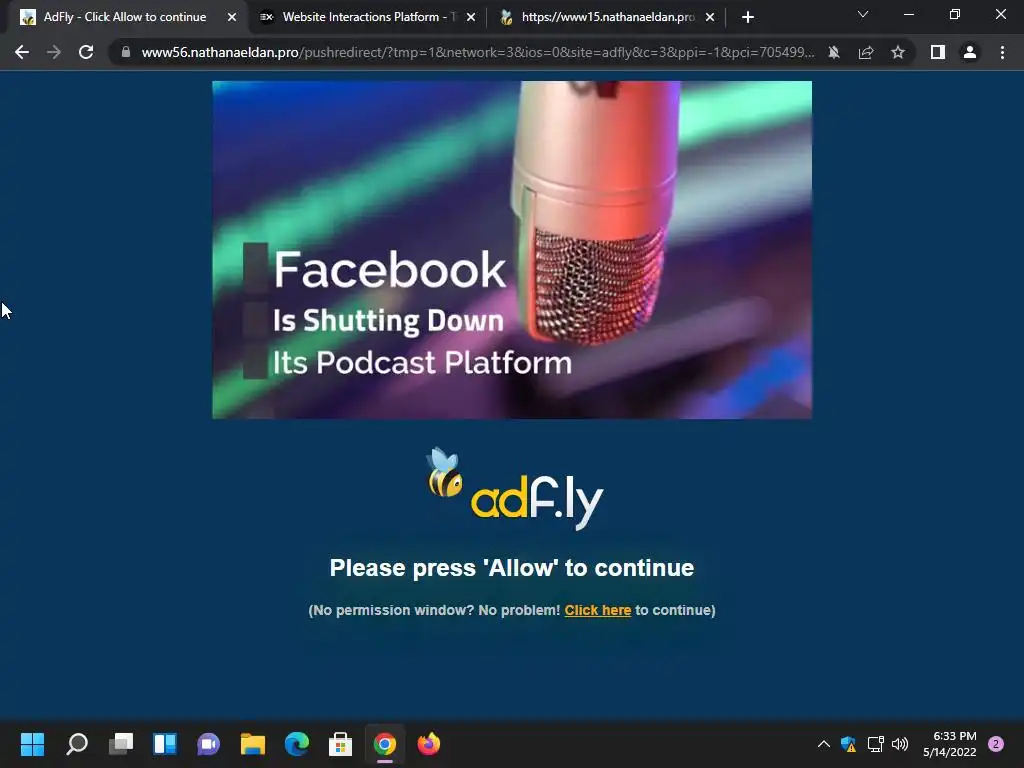Viewport: 1024px width, 768px height.
Task: Launch Firefox from the taskbar
Action: coord(428,744)
